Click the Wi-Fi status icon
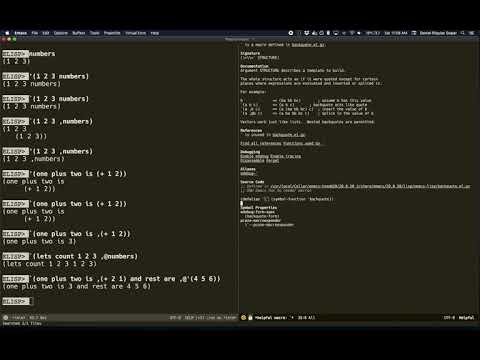480x360 pixels. pyautogui.click(x=351, y=33)
